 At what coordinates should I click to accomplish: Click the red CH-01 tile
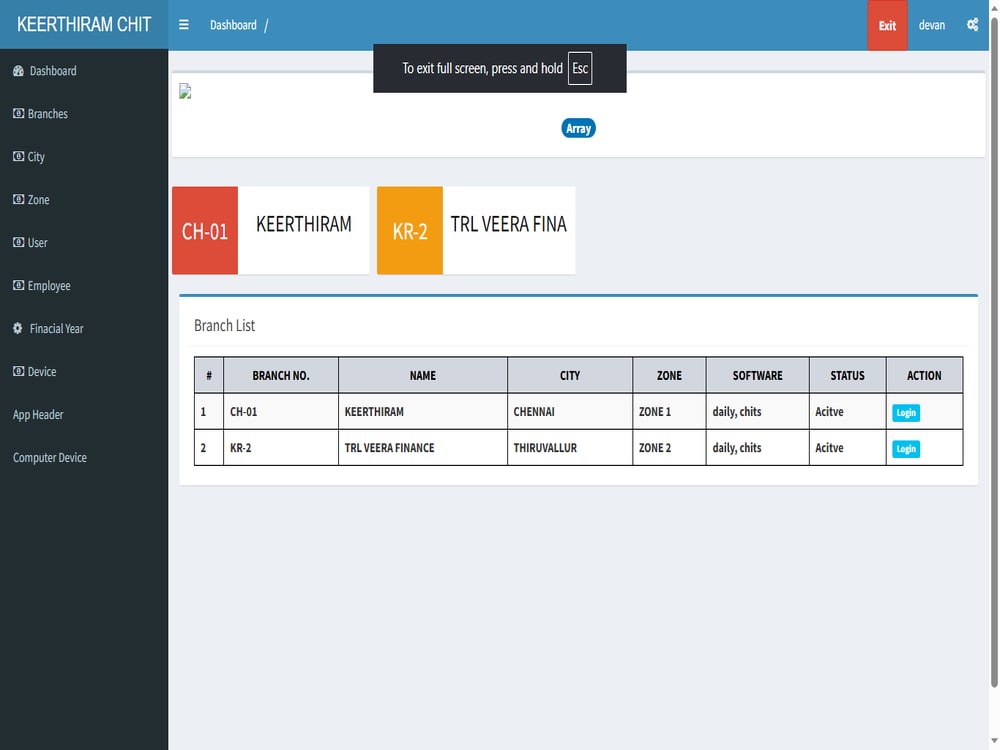tap(205, 230)
